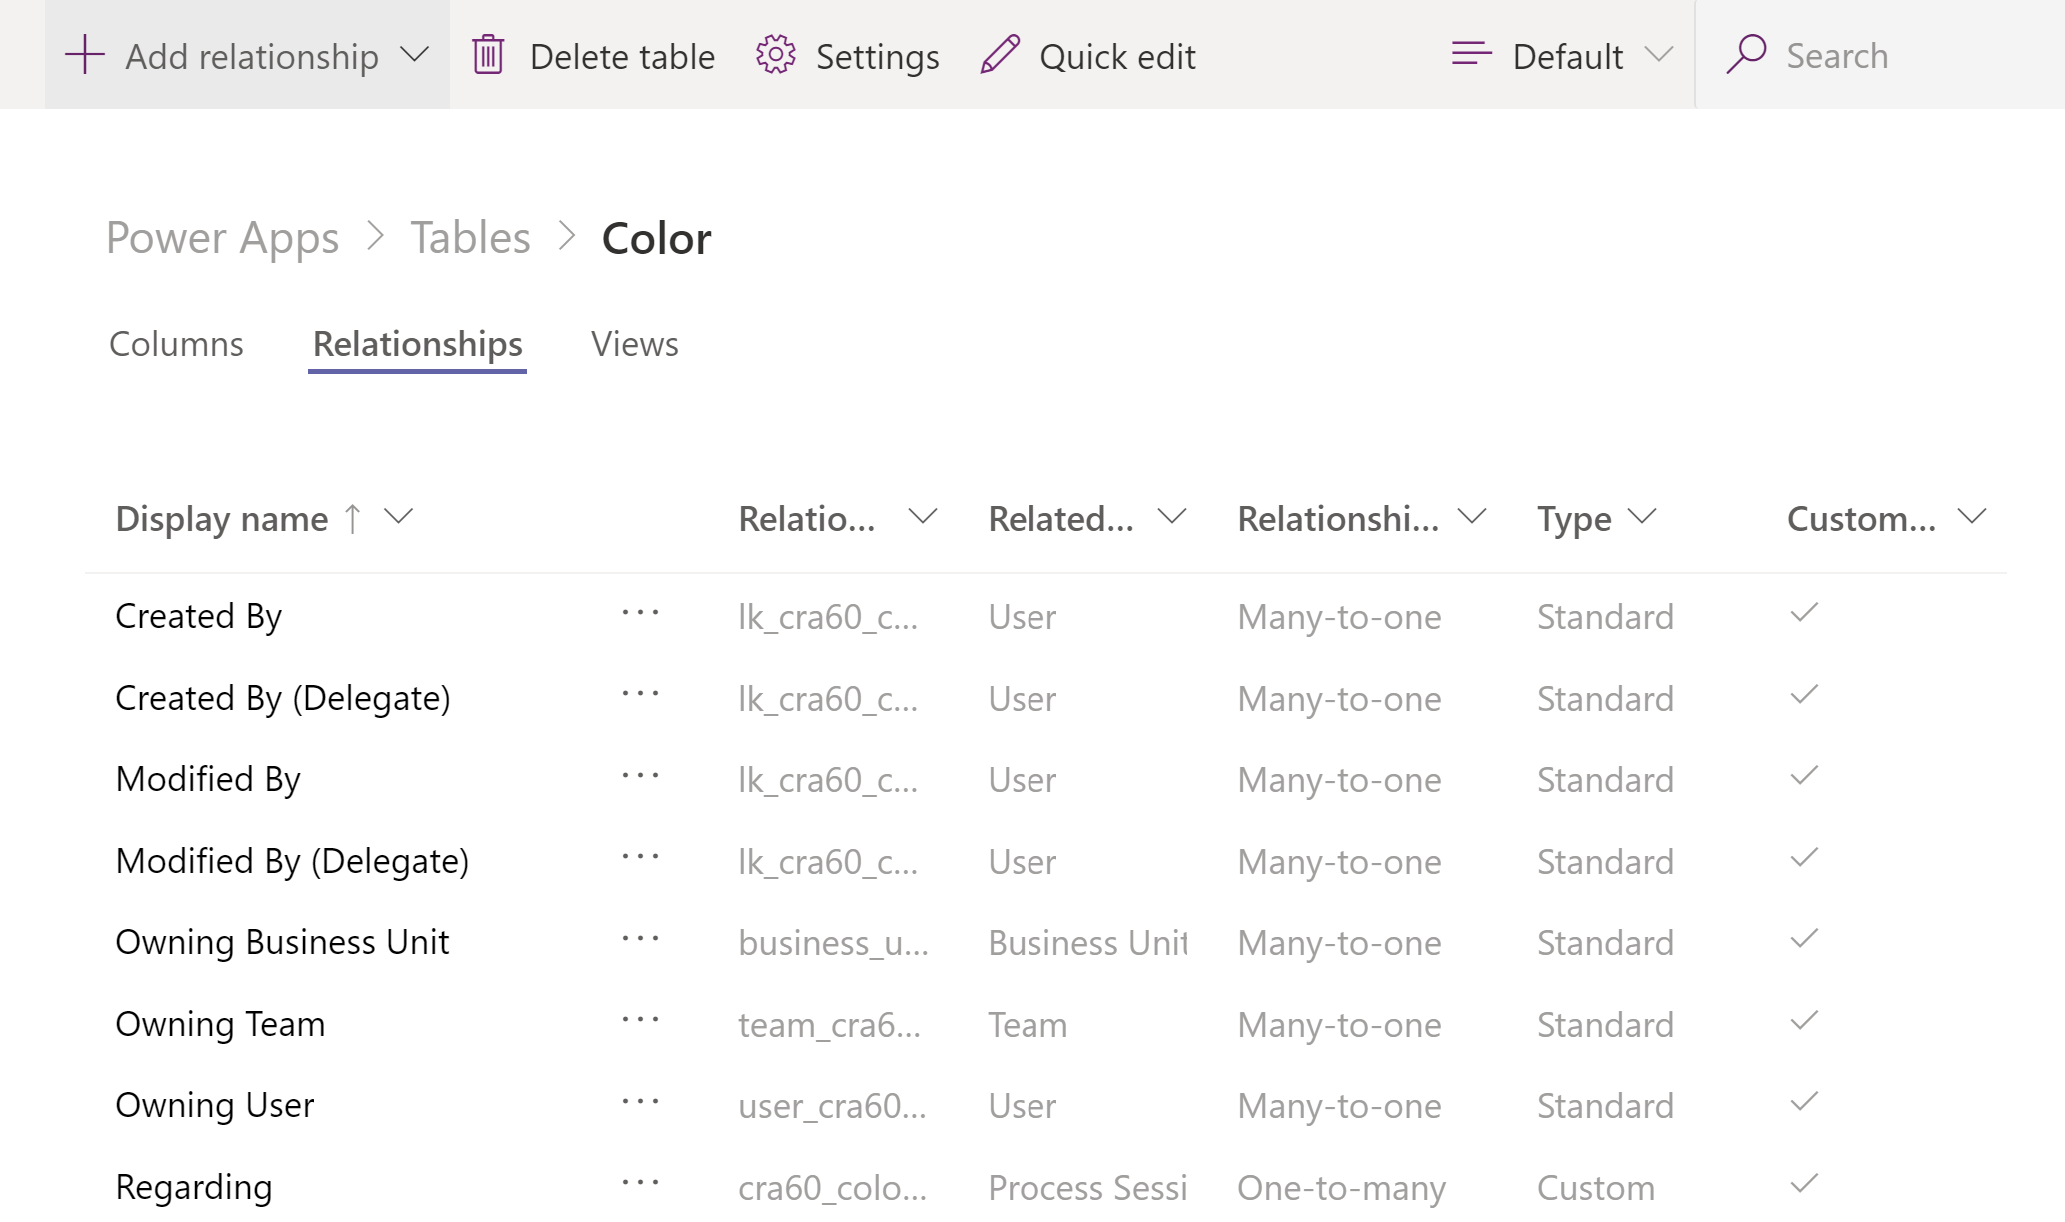Click the Relationships tab
Image resolution: width=2065 pixels, height=1222 pixels.
tap(417, 343)
